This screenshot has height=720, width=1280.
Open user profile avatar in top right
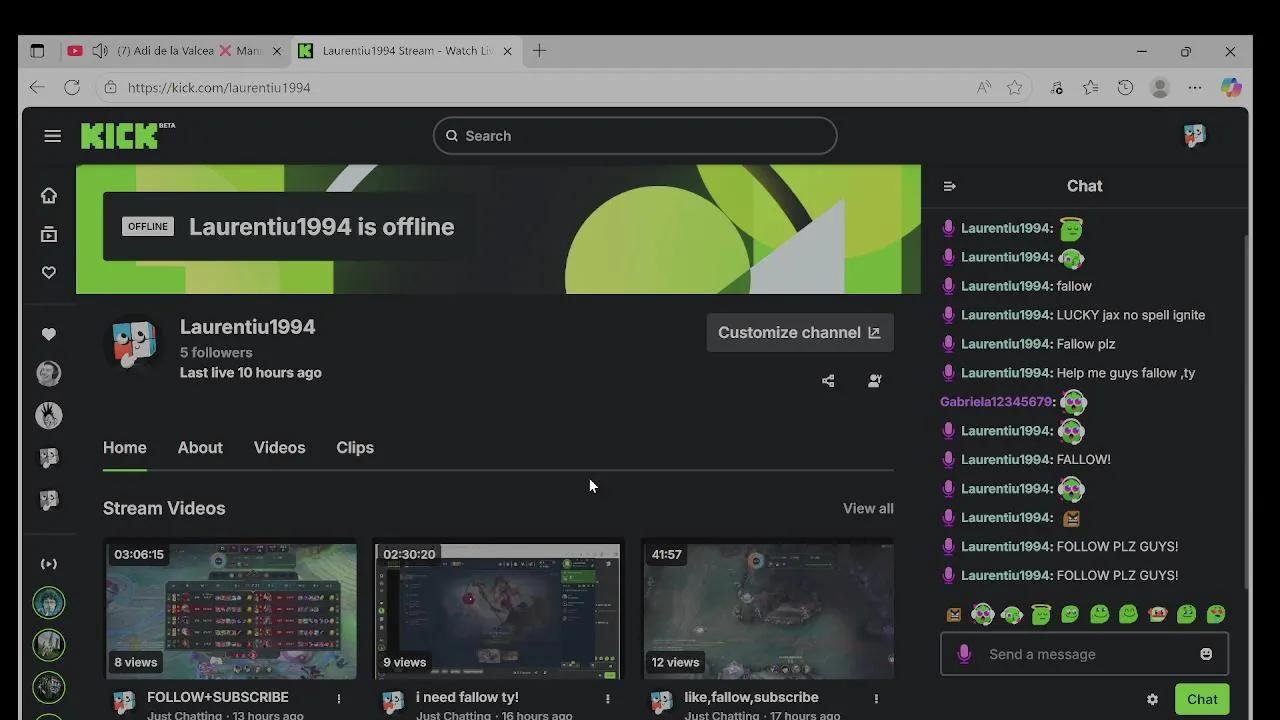[1195, 136]
